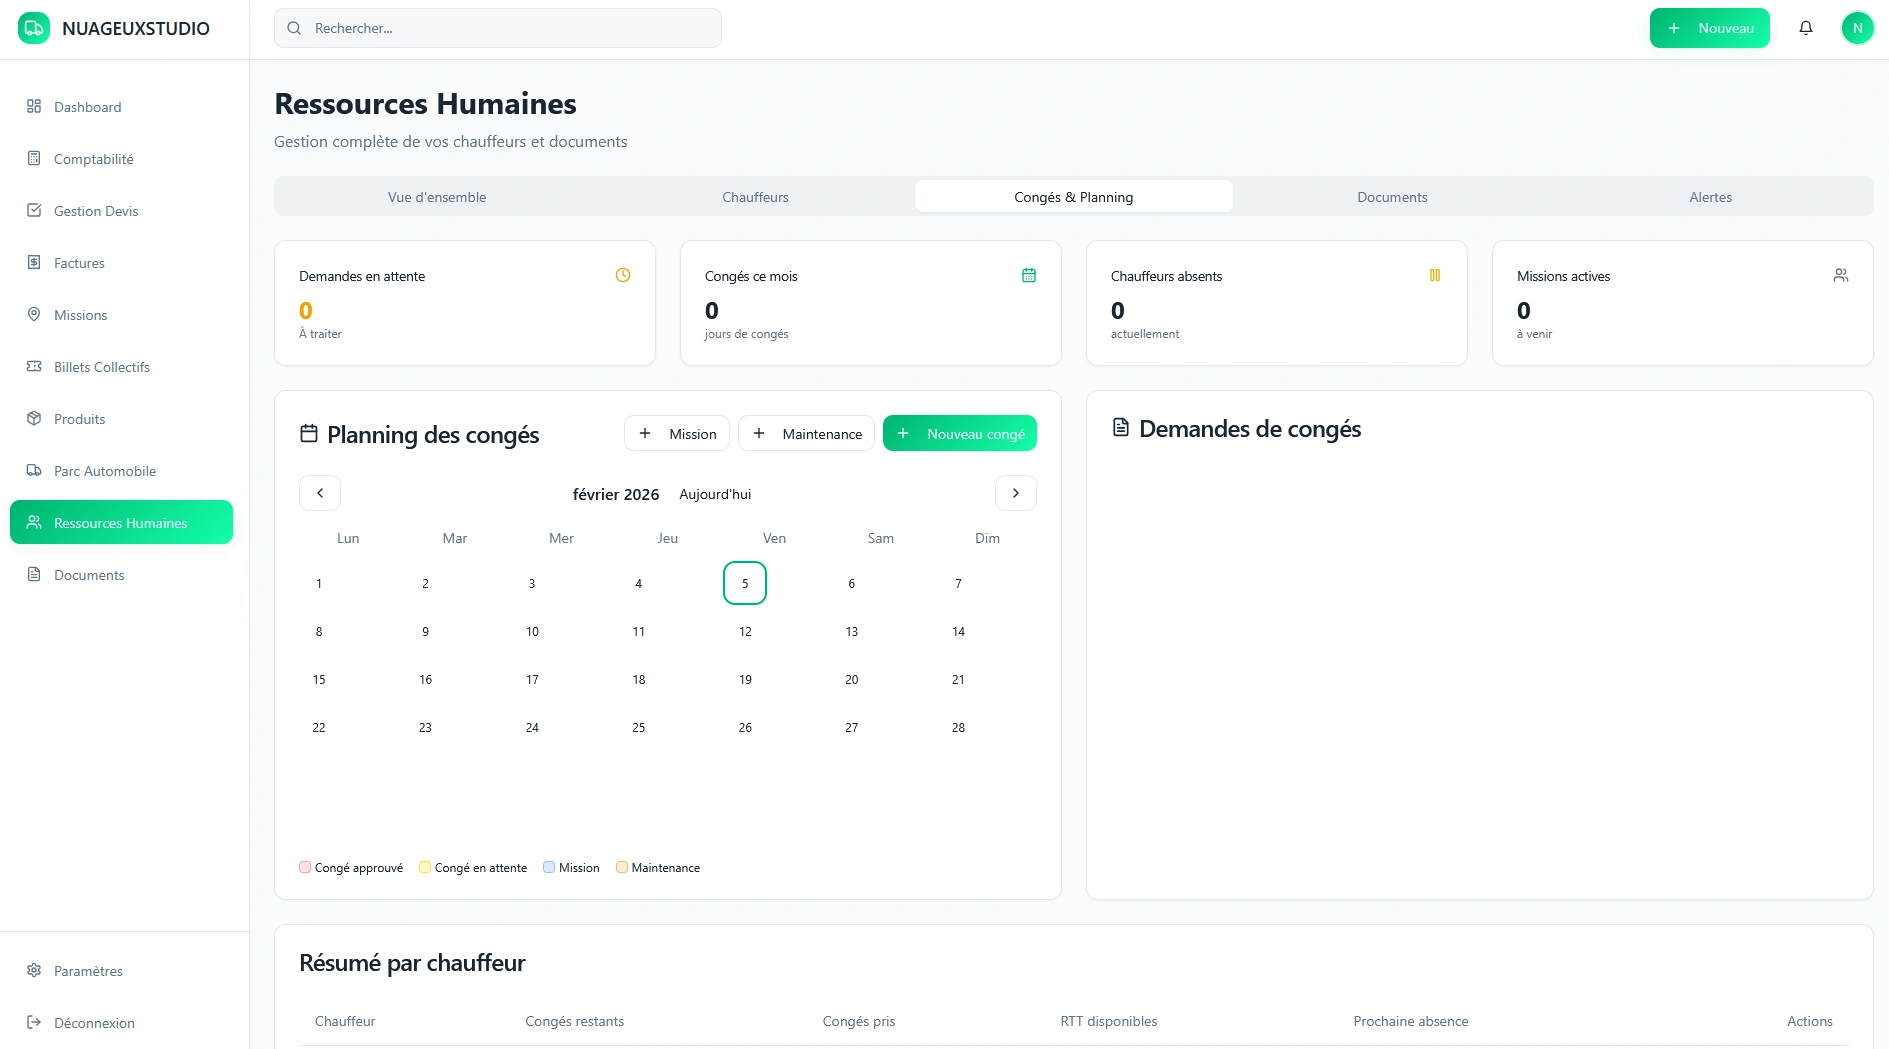Viewport: 1889px width, 1049px height.
Task: Open the Documents tab
Action: pyautogui.click(x=1391, y=197)
